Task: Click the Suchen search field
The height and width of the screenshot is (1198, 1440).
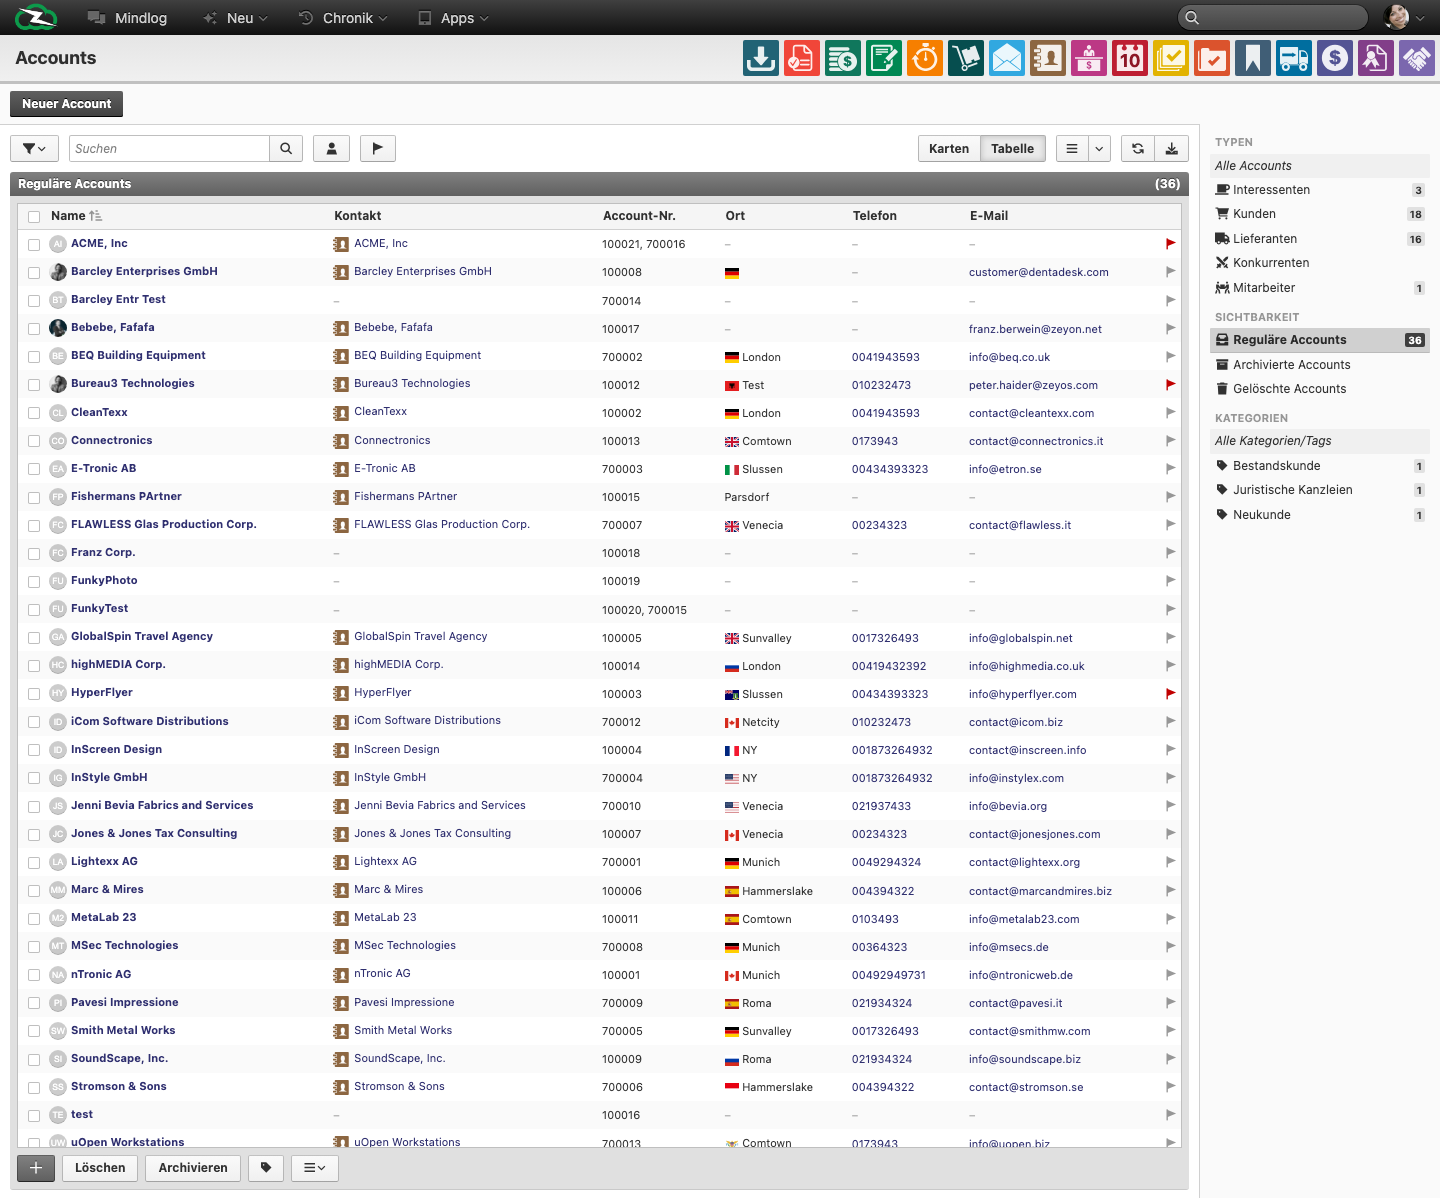Action: [169, 148]
